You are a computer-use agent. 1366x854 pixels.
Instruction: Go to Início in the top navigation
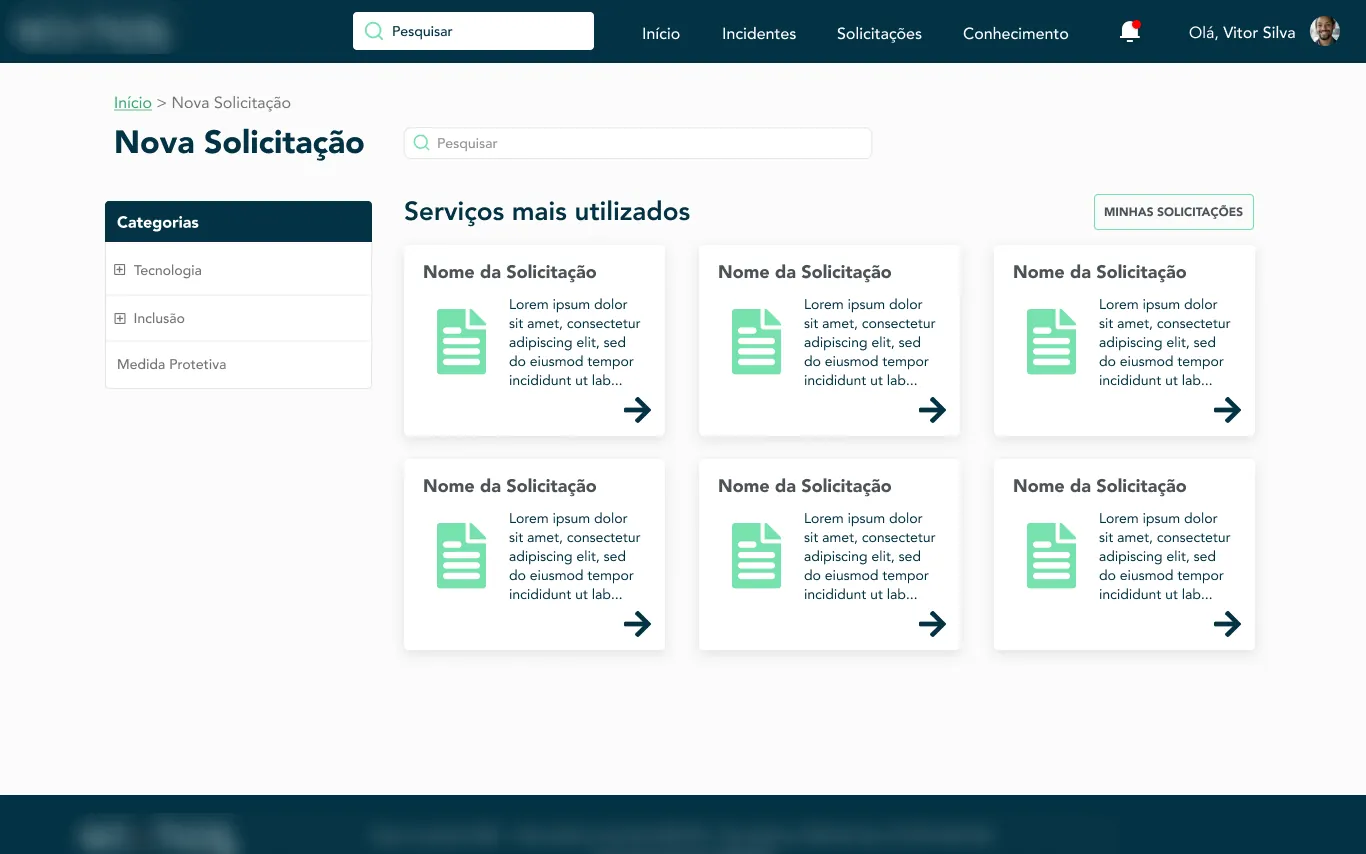point(661,33)
